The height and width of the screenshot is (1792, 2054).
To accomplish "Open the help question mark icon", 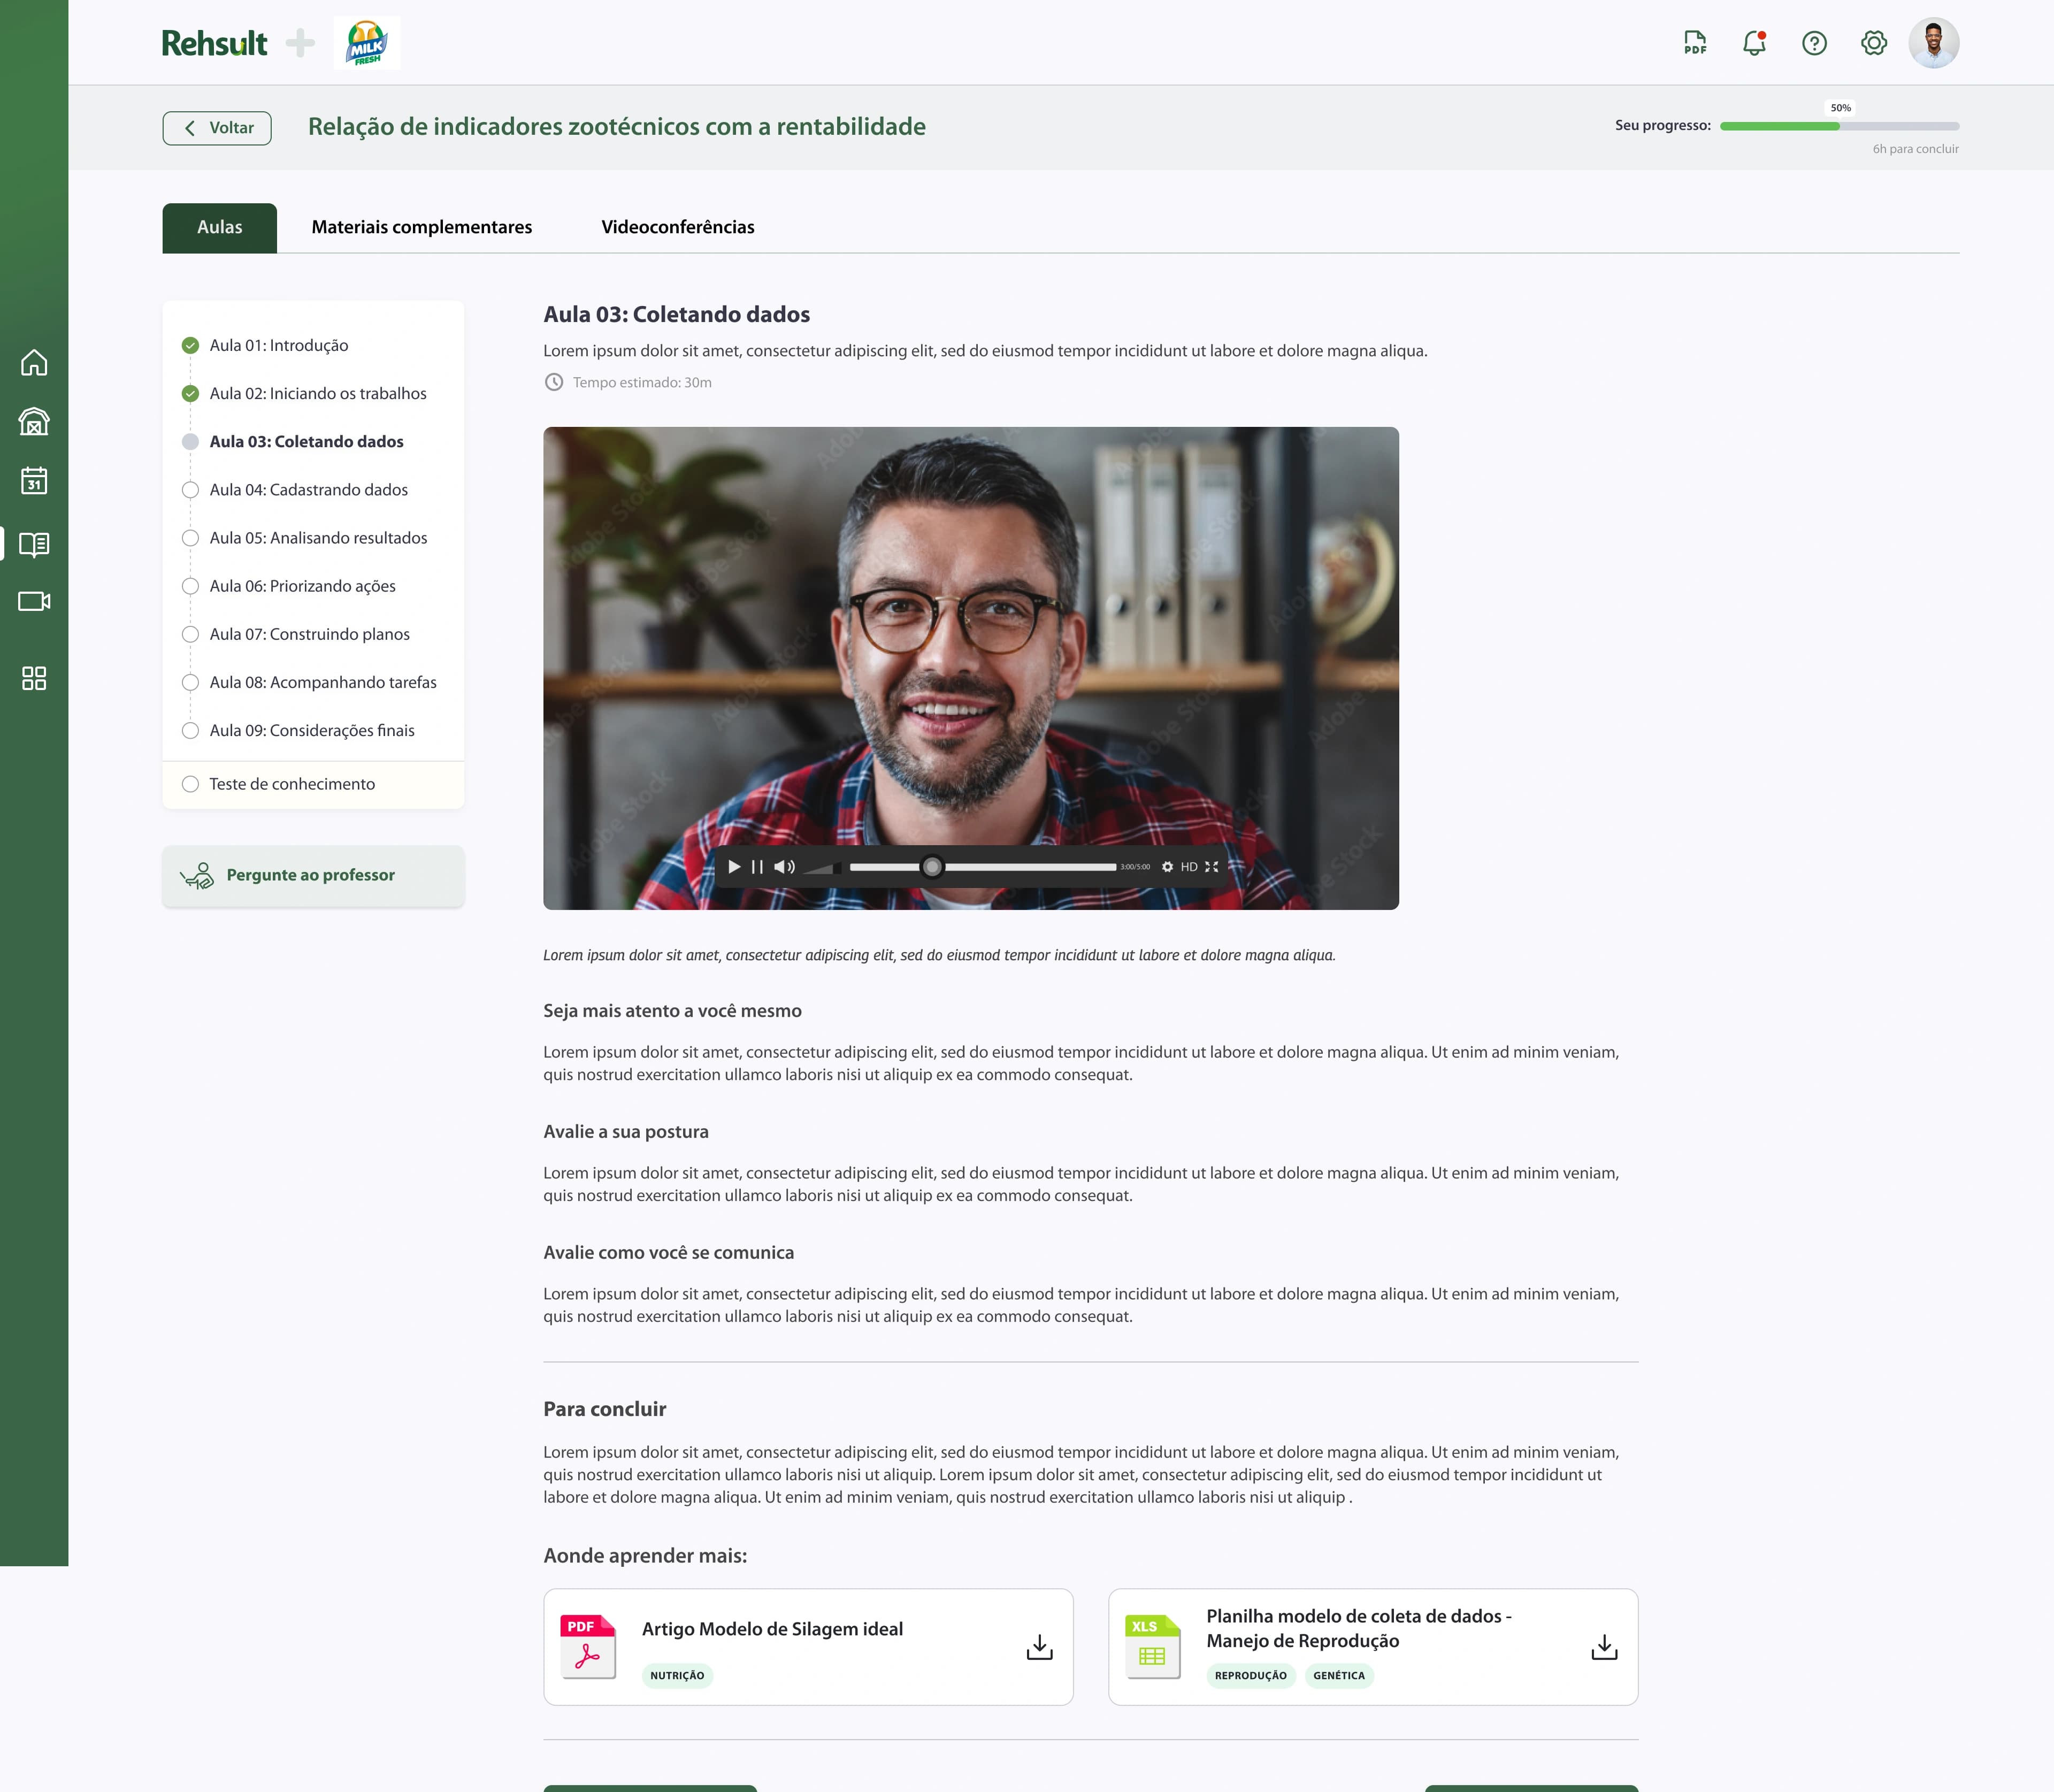I will pyautogui.click(x=1814, y=43).
